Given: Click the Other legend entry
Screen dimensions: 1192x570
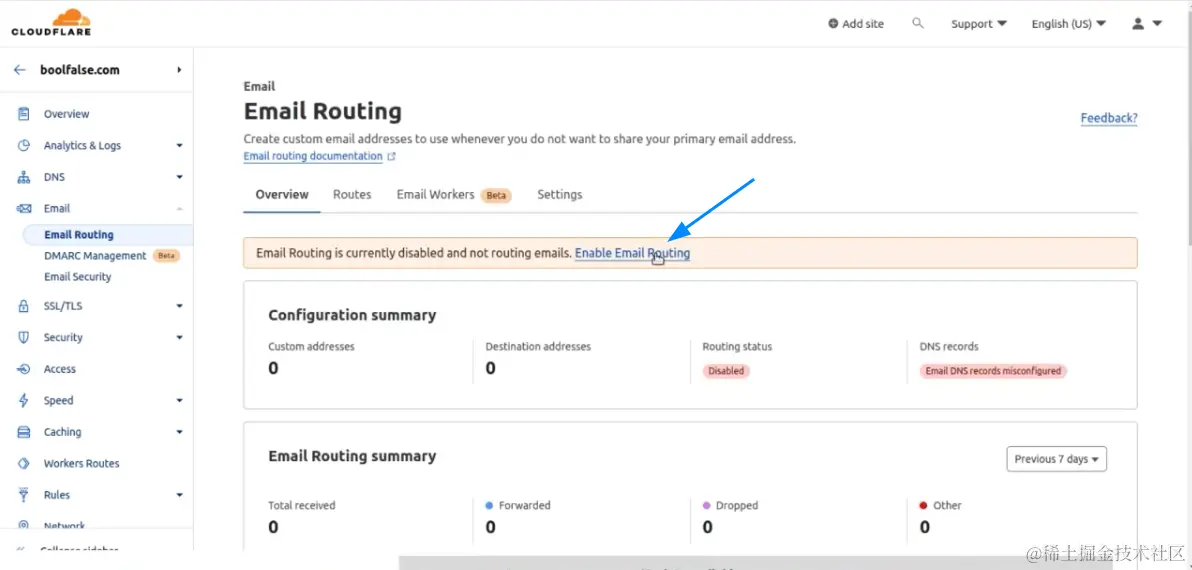Looking at the screenshot, I should coord(940,505).
